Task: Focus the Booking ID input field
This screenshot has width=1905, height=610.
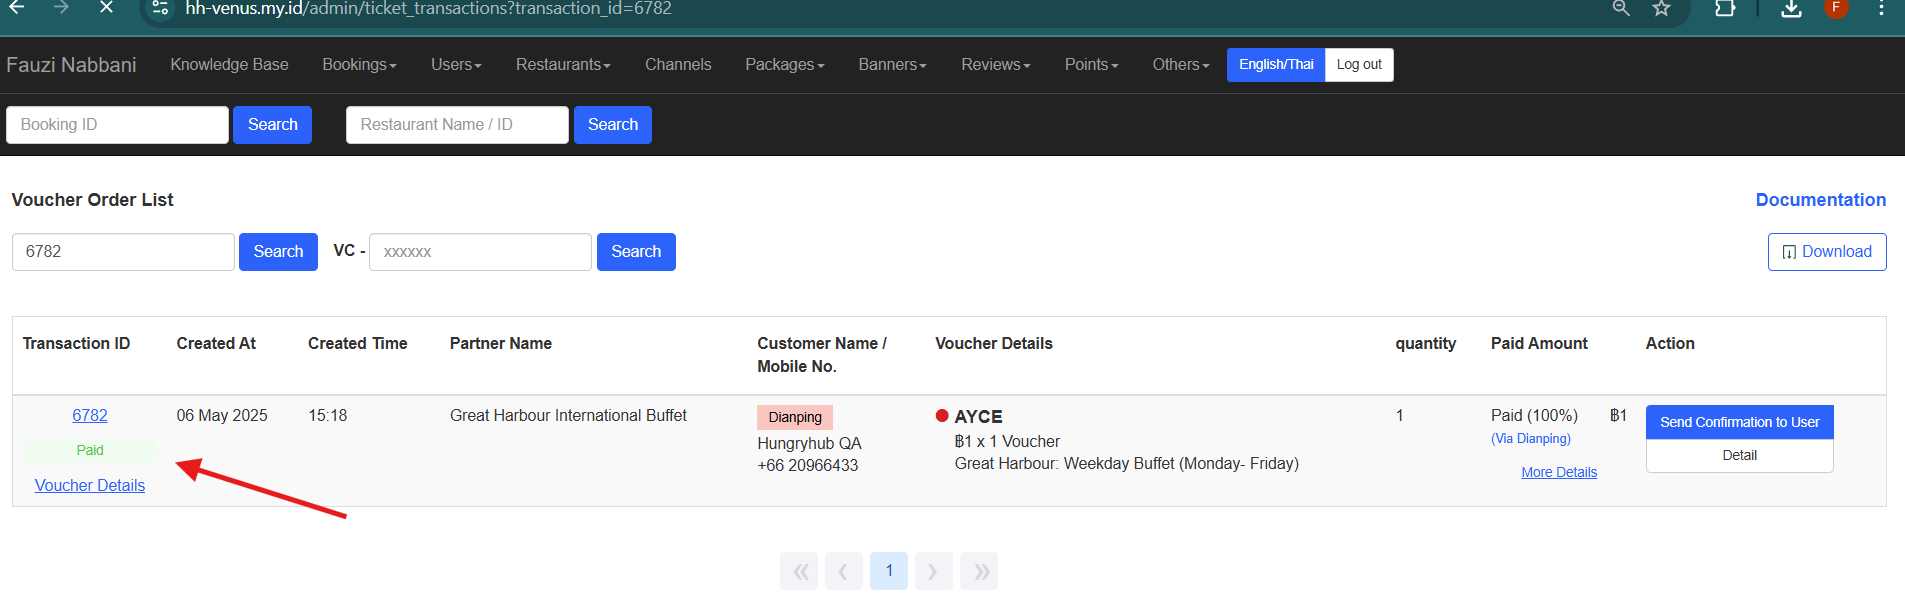Action: [117, 125]
